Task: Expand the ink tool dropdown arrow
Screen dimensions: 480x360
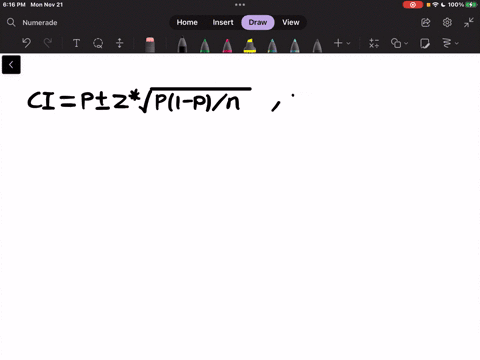Action: coord(457,43)
